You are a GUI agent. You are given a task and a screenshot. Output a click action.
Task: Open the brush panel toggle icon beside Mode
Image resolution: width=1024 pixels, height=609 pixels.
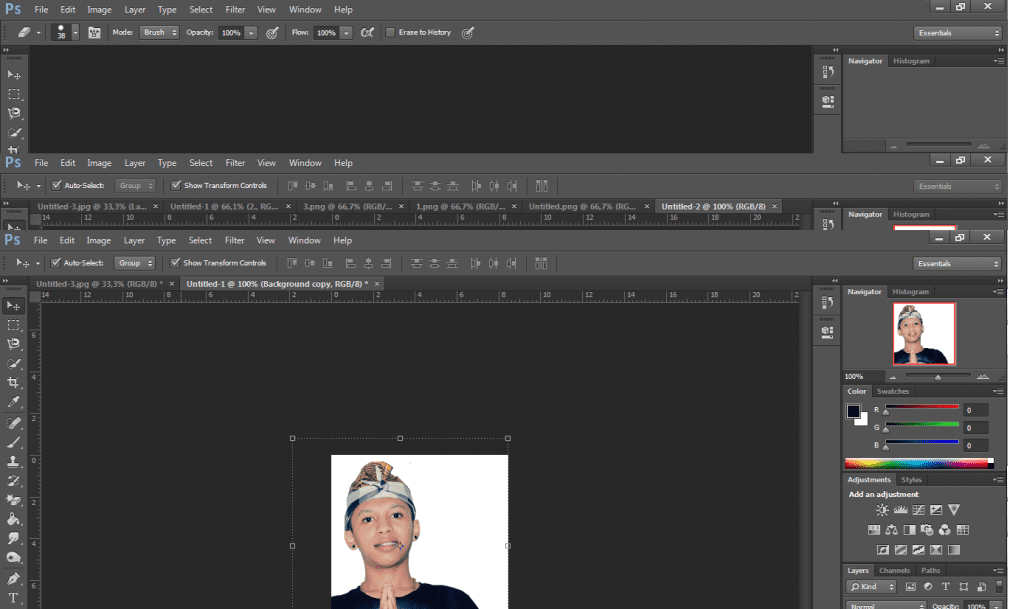[x=95, y=32]
